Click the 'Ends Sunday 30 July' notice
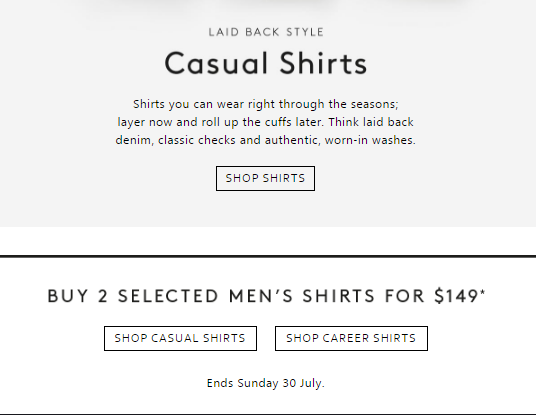Screen dimensions: 536x415 pos(266,383)
